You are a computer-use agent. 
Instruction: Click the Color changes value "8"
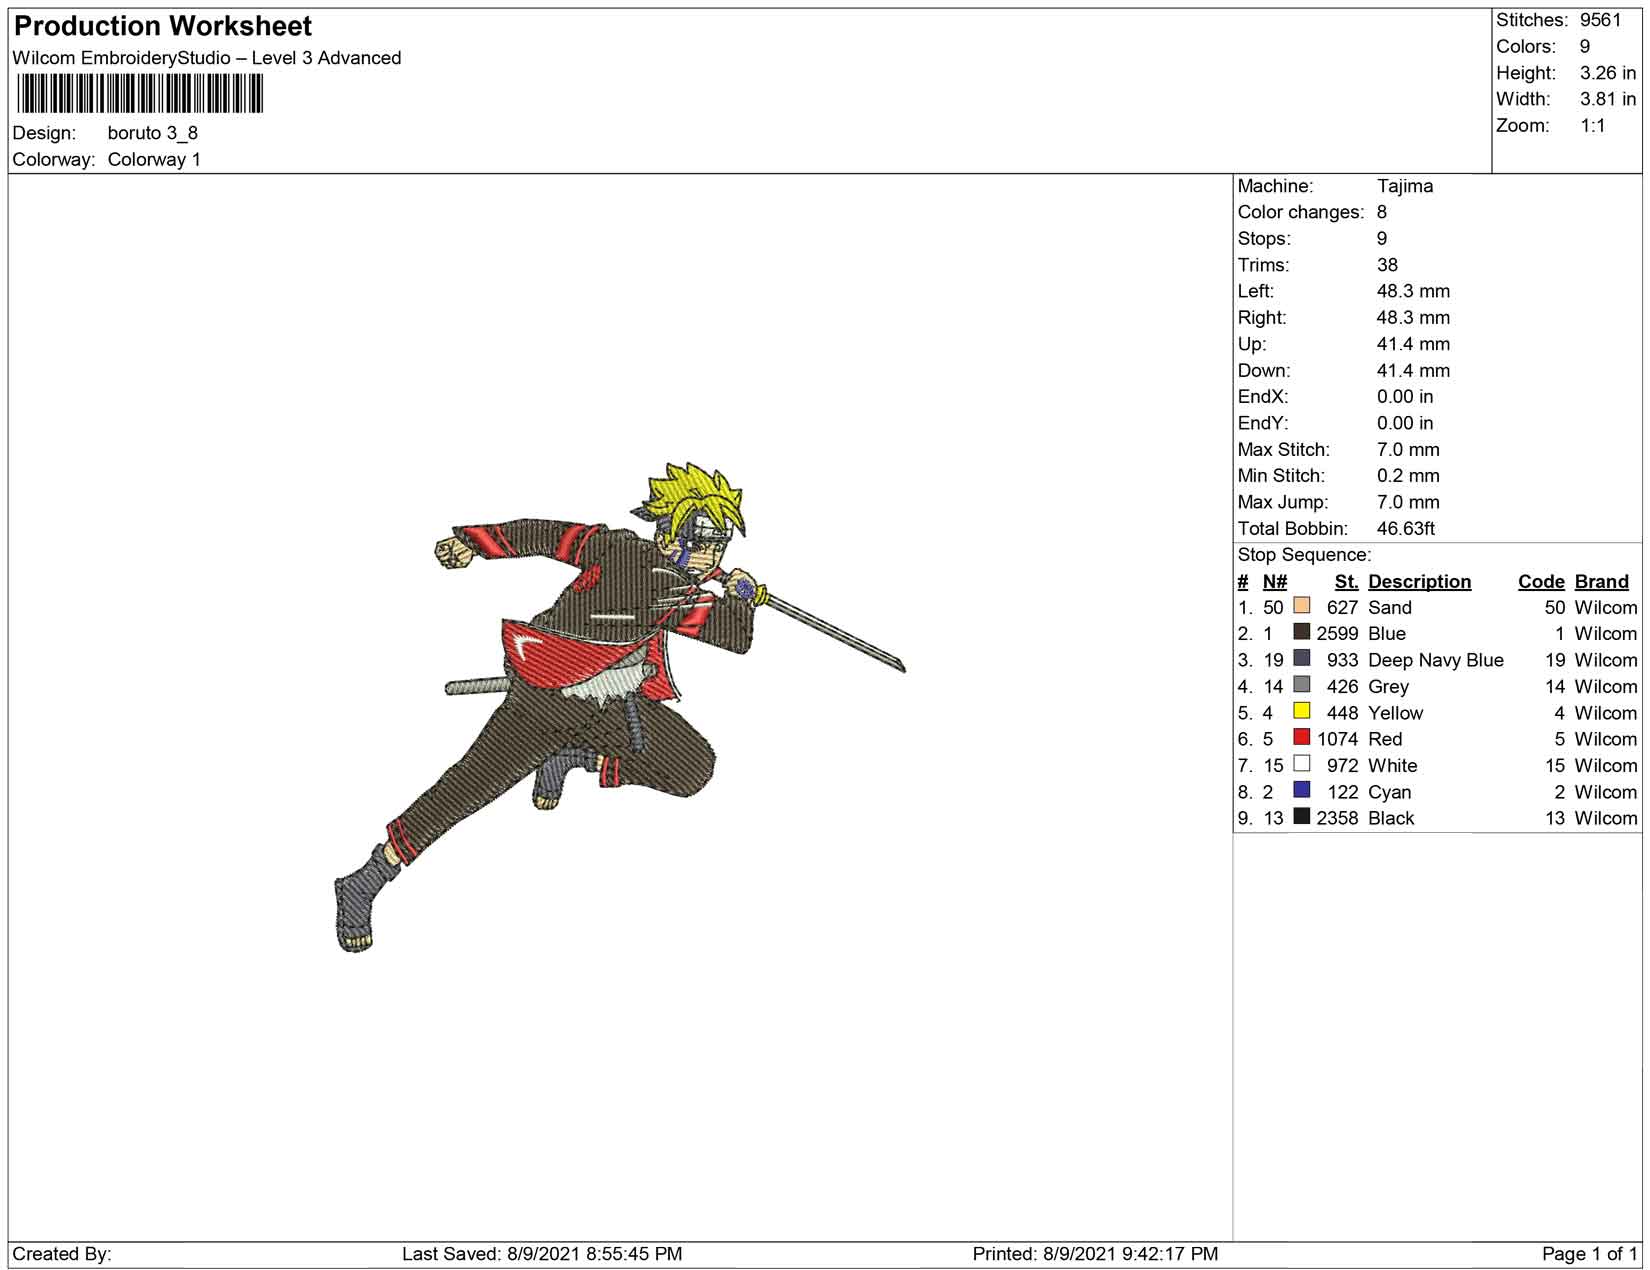pyautogui.click(x=1382, y=212)
